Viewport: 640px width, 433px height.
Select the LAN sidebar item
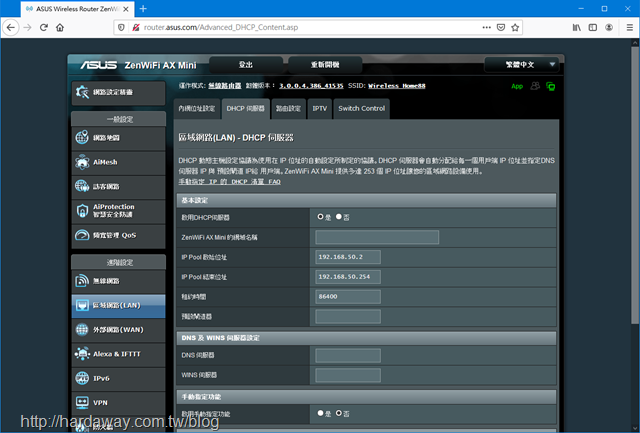coord(118,305)
